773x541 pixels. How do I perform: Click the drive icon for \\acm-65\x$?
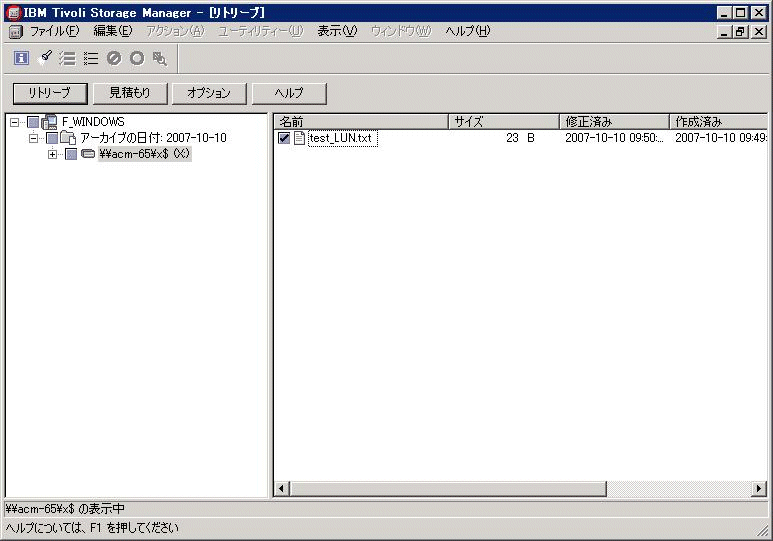pos(88,154)
